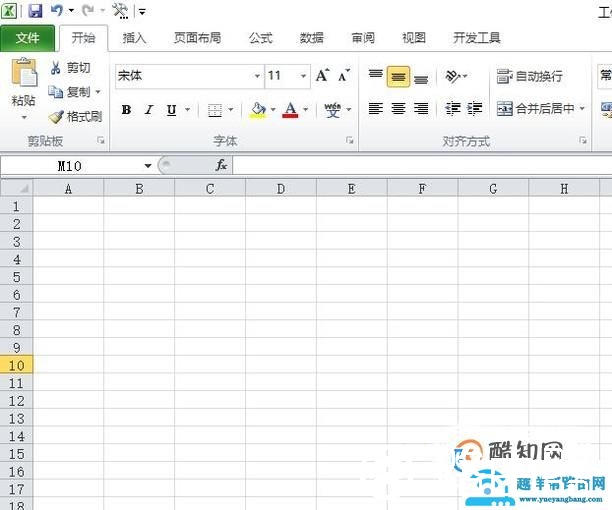612x510 pixels.
Task: Switch to the 数据 tab
Action: coord(311,38)
